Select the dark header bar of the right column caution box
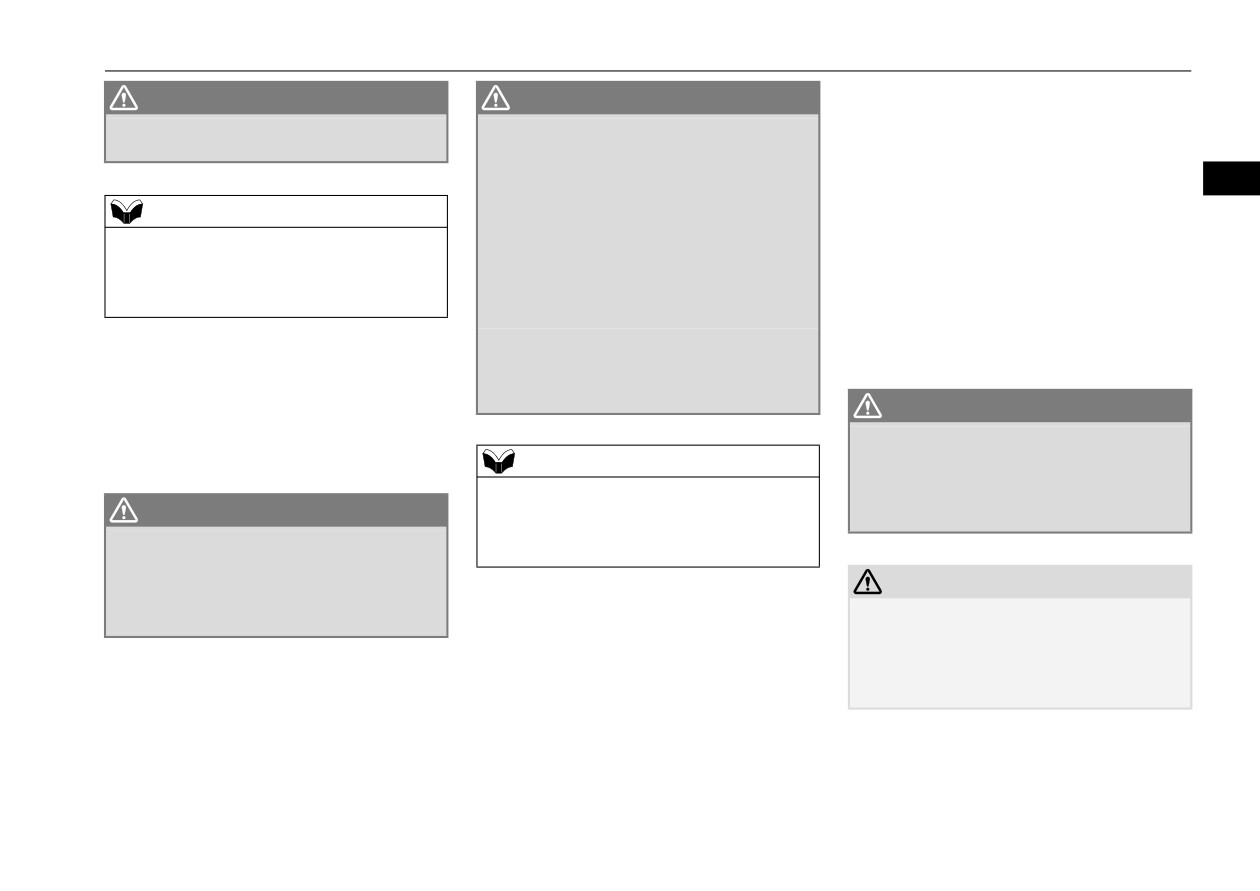The height and width of the screenshot is (891, 1260). 1020,405
